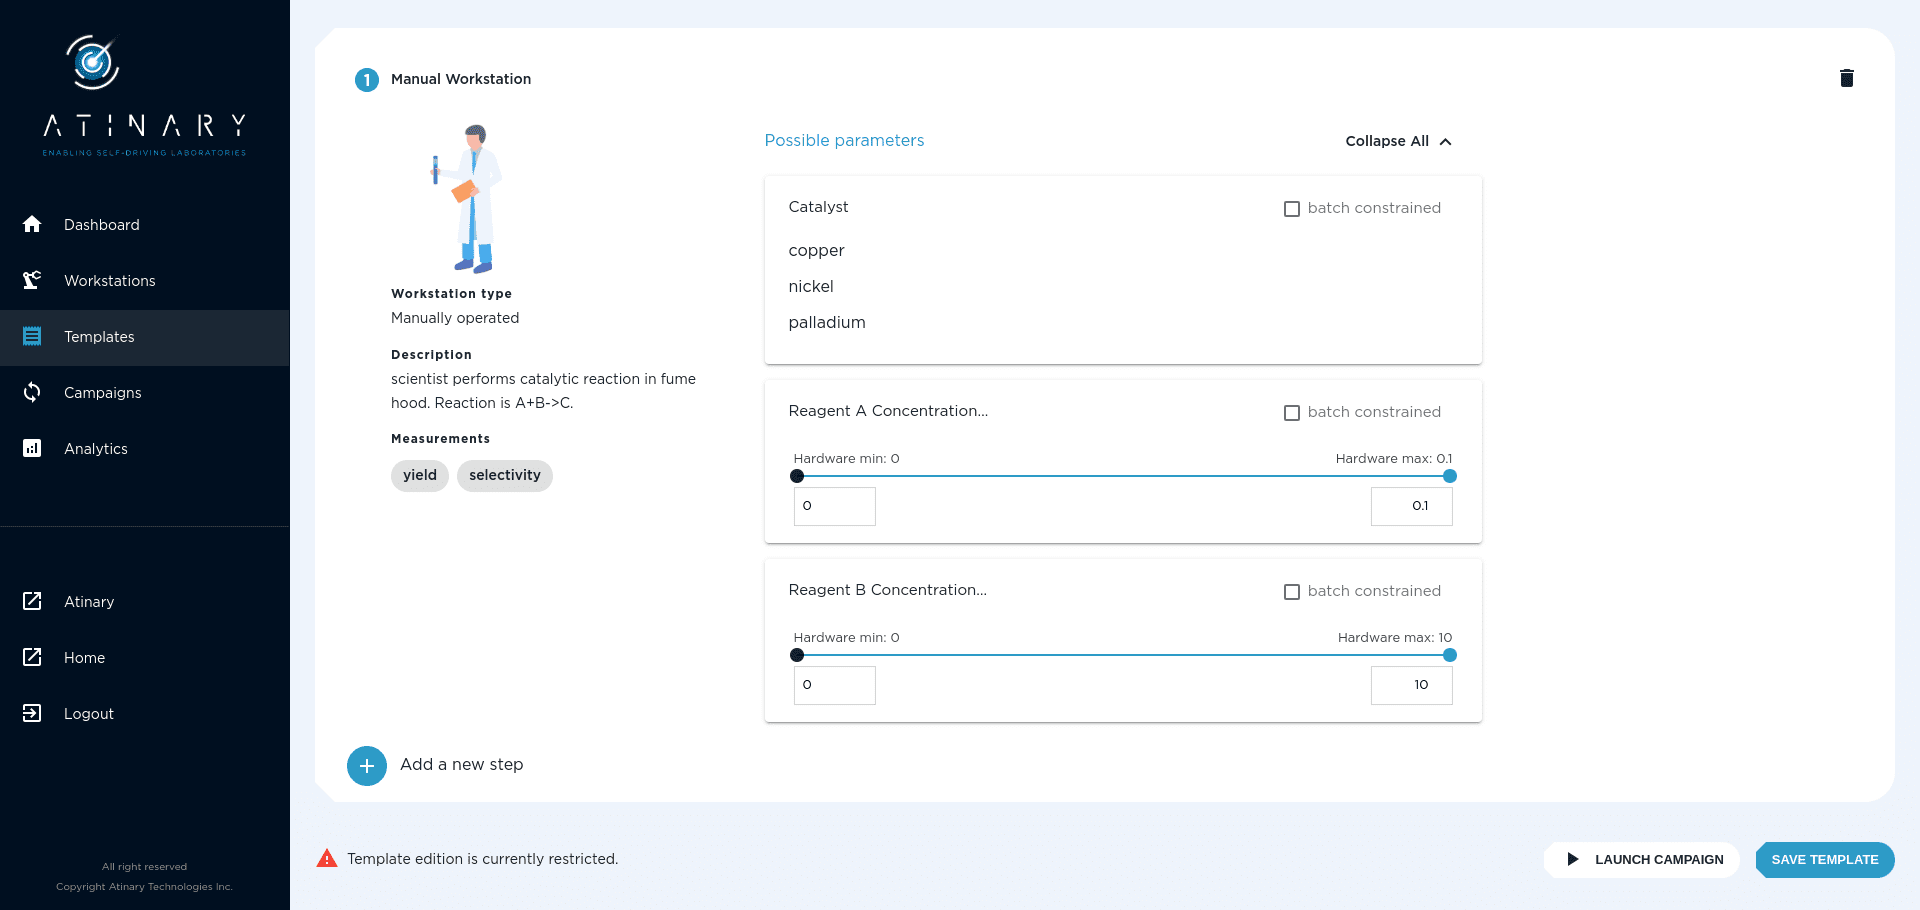Click Hardware max: 10 label

tap(1395, 637)
